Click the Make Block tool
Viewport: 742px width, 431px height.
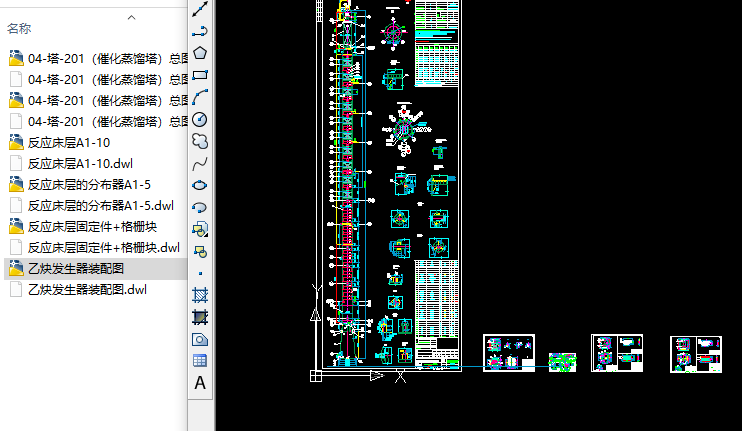tap(200, 252)
